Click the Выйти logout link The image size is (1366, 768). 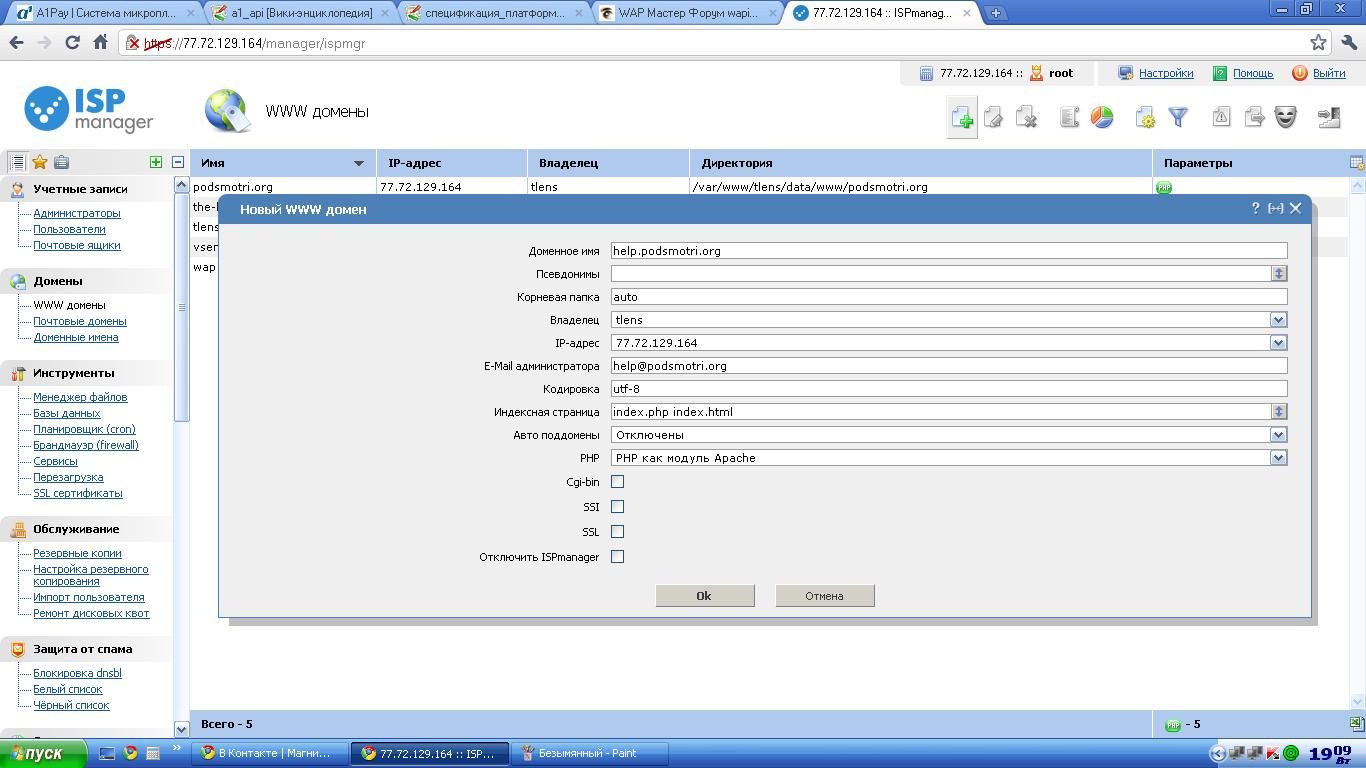coord(1328,73)
